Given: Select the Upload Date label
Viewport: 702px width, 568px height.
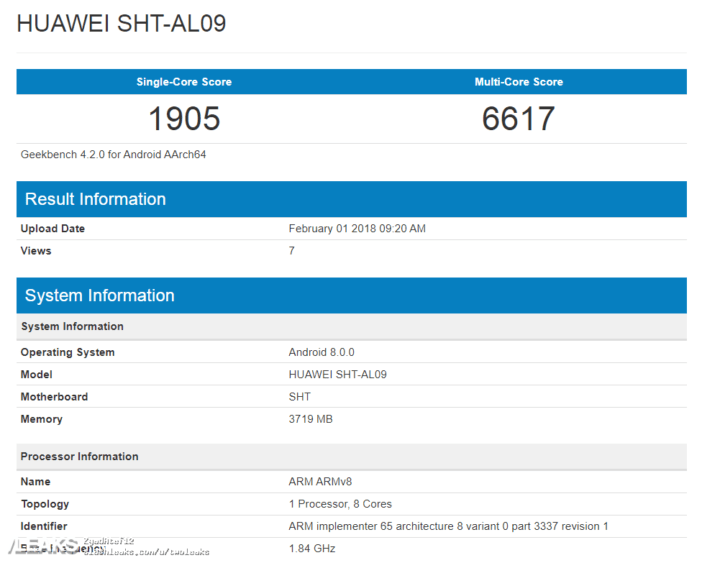Looking at the screenshot, I should point(52,229).
